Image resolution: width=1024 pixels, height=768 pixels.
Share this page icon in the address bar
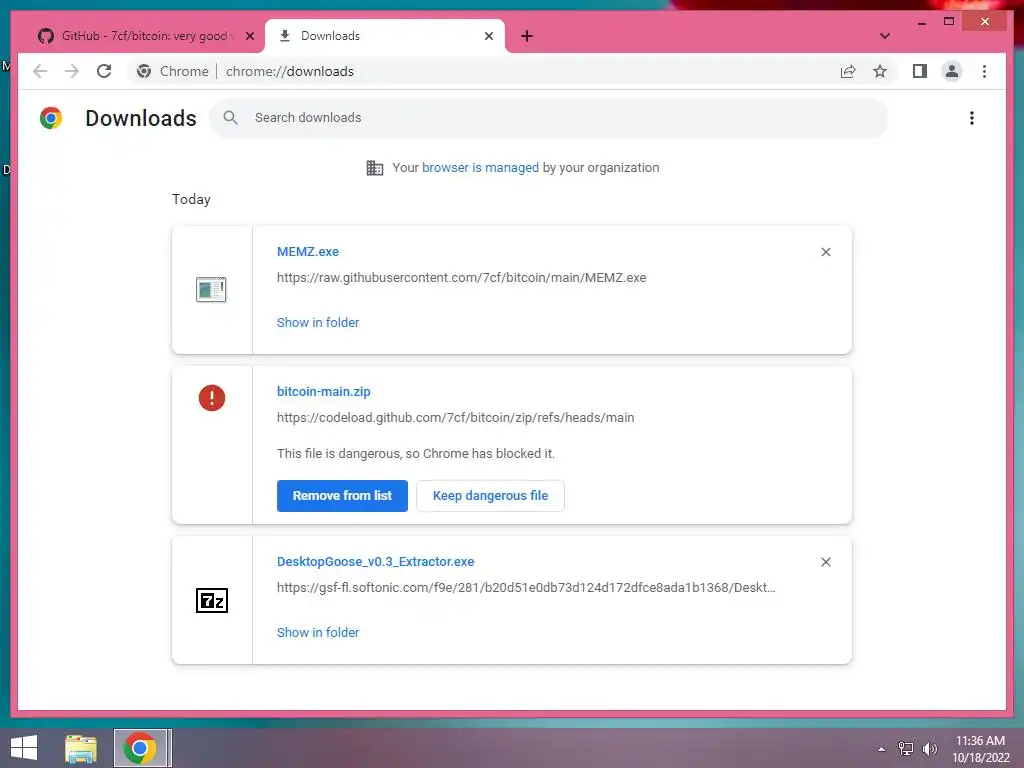(x=848, y=71)
